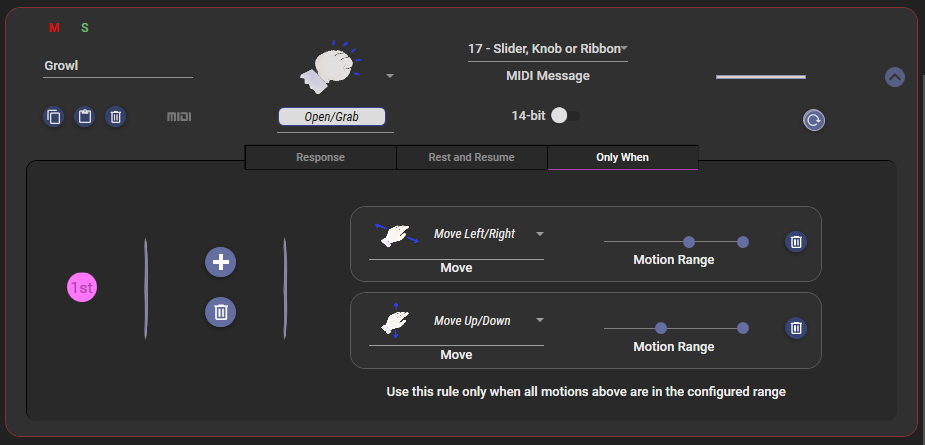Click the Move Left/Right Motion Range slider
925x445 pixels.
tap(673, 241)
